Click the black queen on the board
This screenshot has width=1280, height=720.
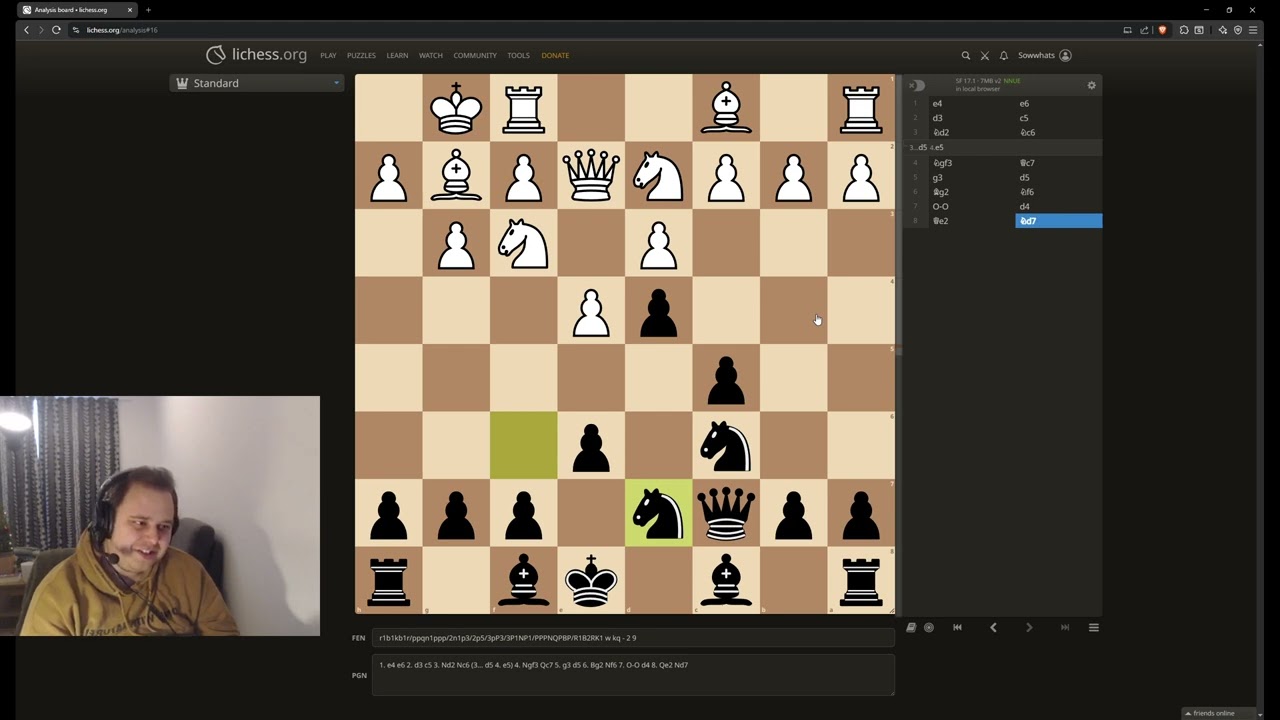[x=726, y=513]
